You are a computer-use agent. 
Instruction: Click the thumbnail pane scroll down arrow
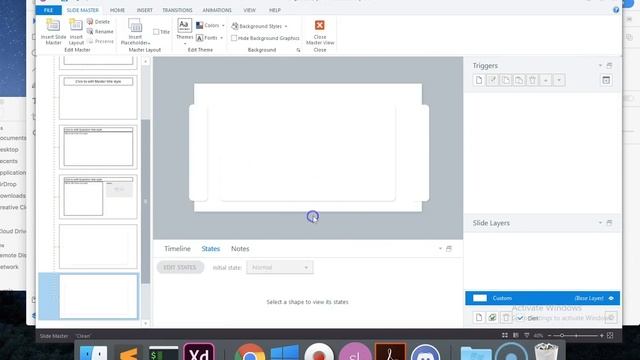point(146,323)
